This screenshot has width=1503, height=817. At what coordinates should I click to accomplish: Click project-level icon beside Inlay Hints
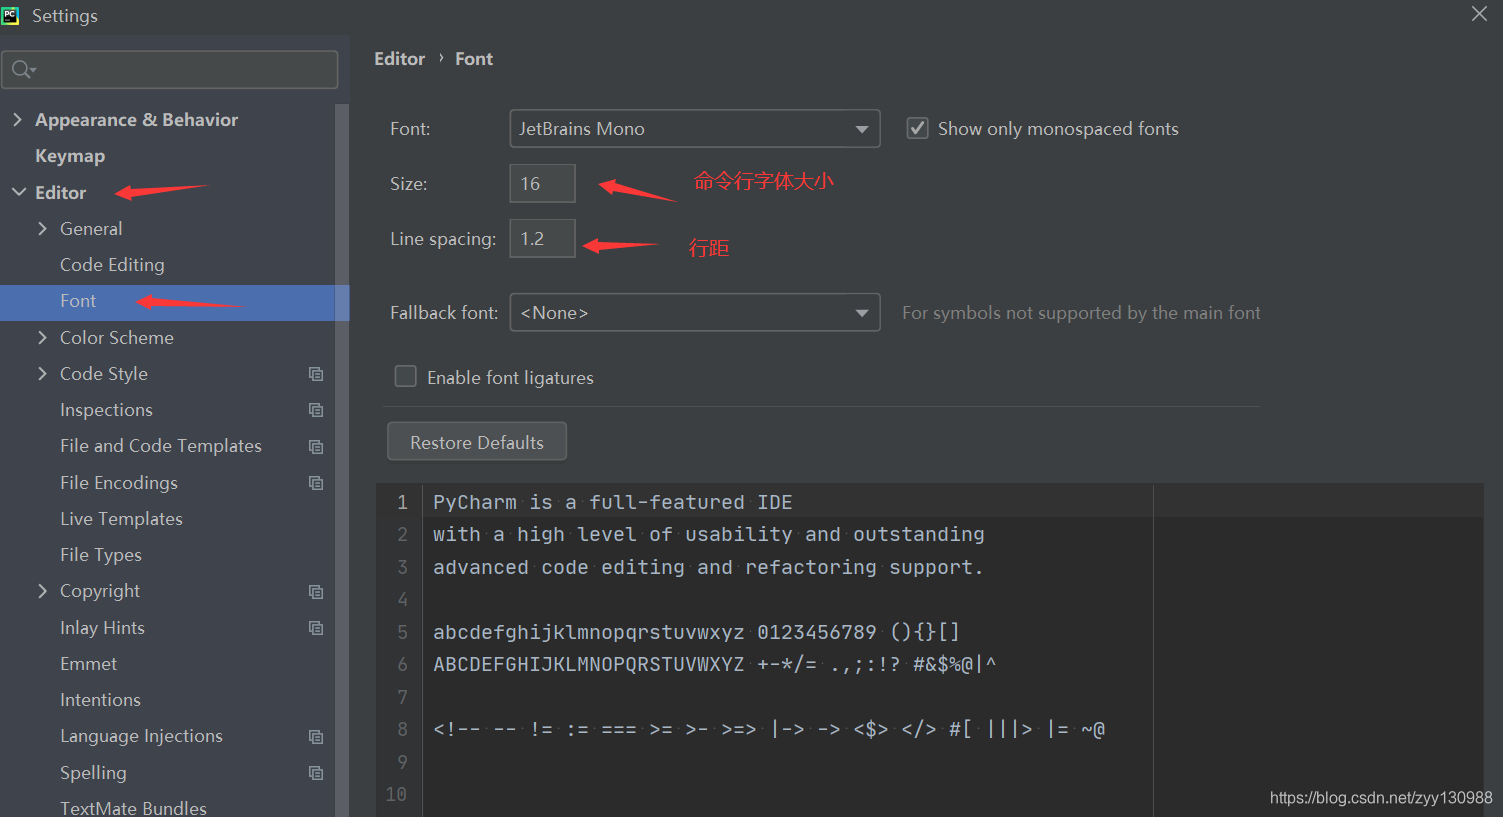[316, 628]
